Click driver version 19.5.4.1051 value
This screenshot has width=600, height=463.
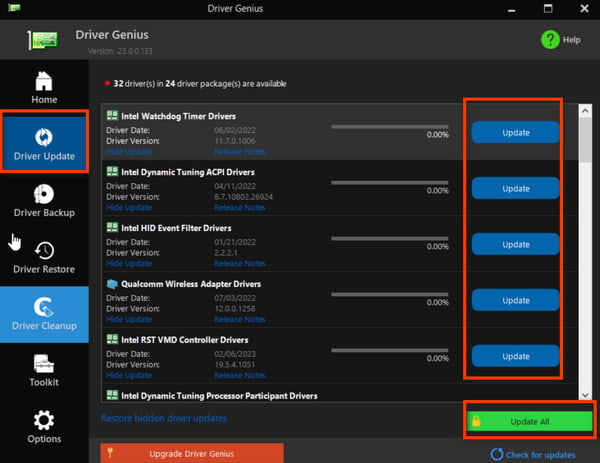tap(235, 364)
